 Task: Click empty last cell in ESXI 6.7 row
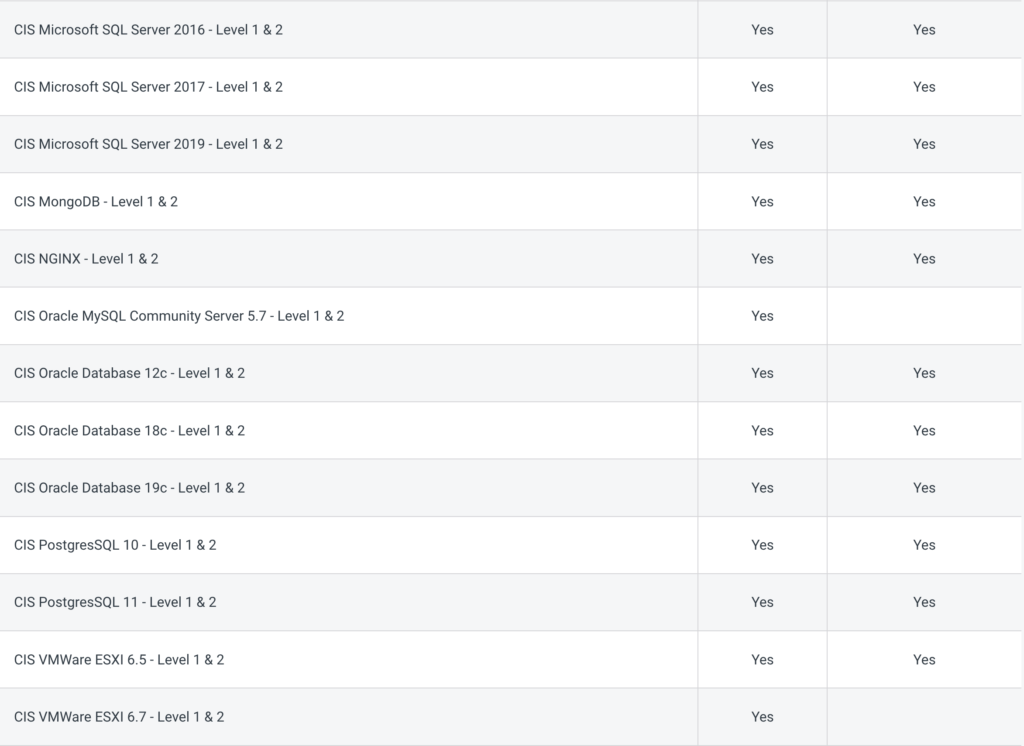point(924,717)
